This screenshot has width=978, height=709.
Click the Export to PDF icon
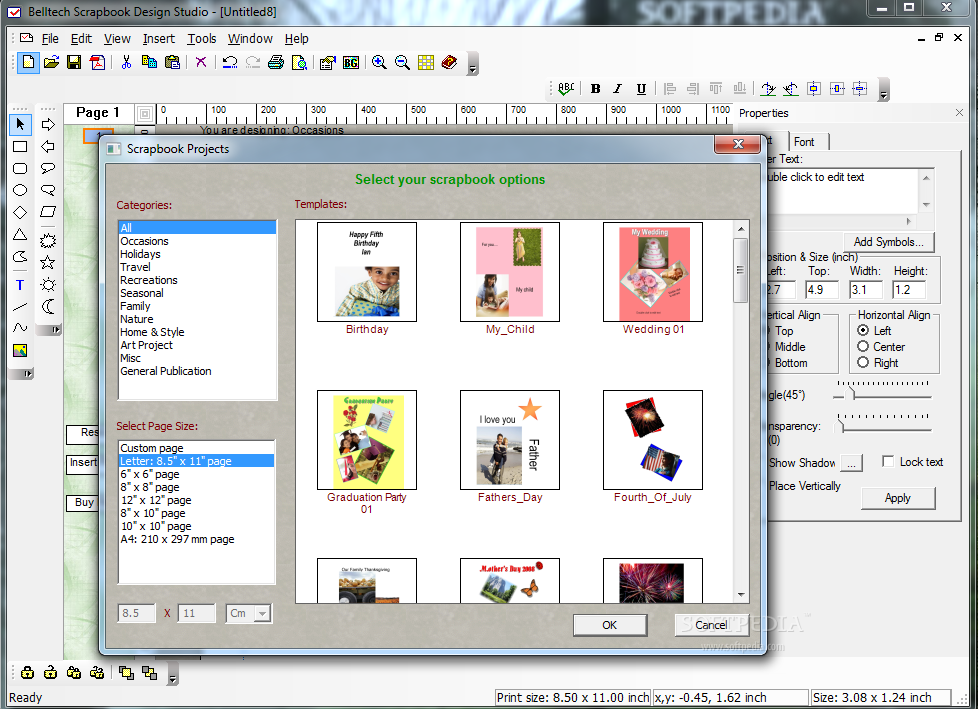click(97, 62)
